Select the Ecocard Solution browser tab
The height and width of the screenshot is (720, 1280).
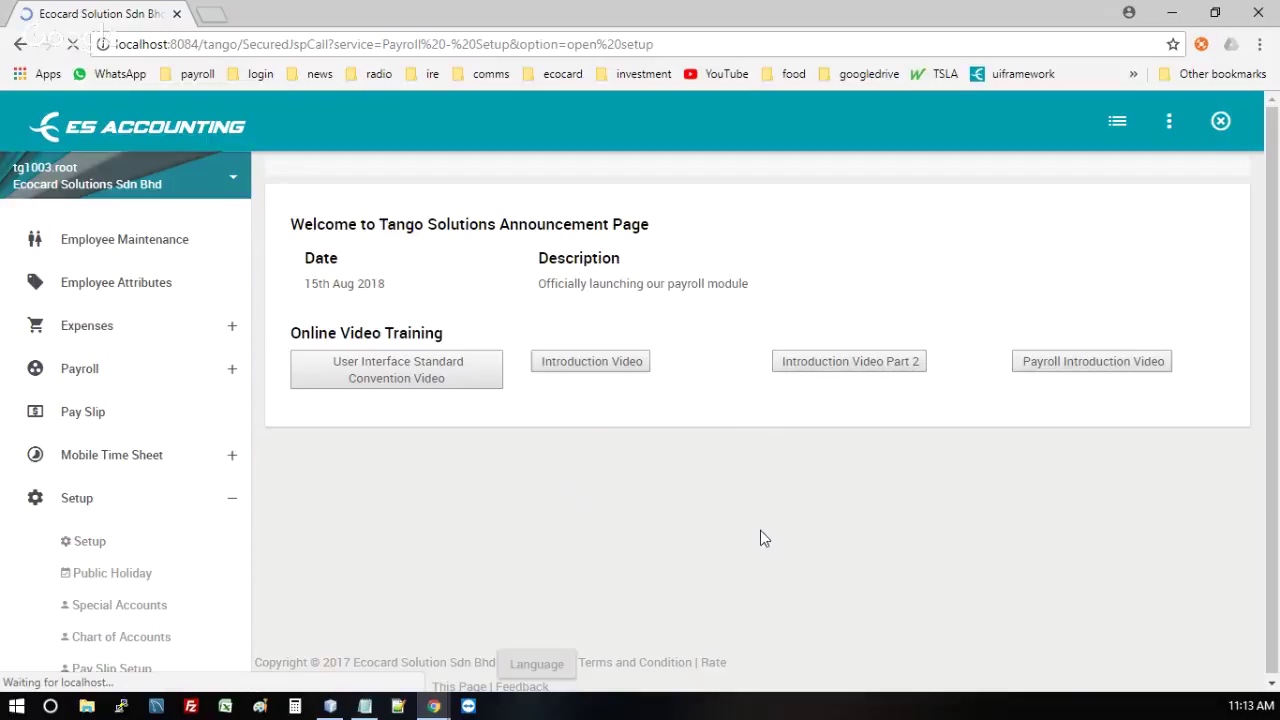tap(100, 14)
